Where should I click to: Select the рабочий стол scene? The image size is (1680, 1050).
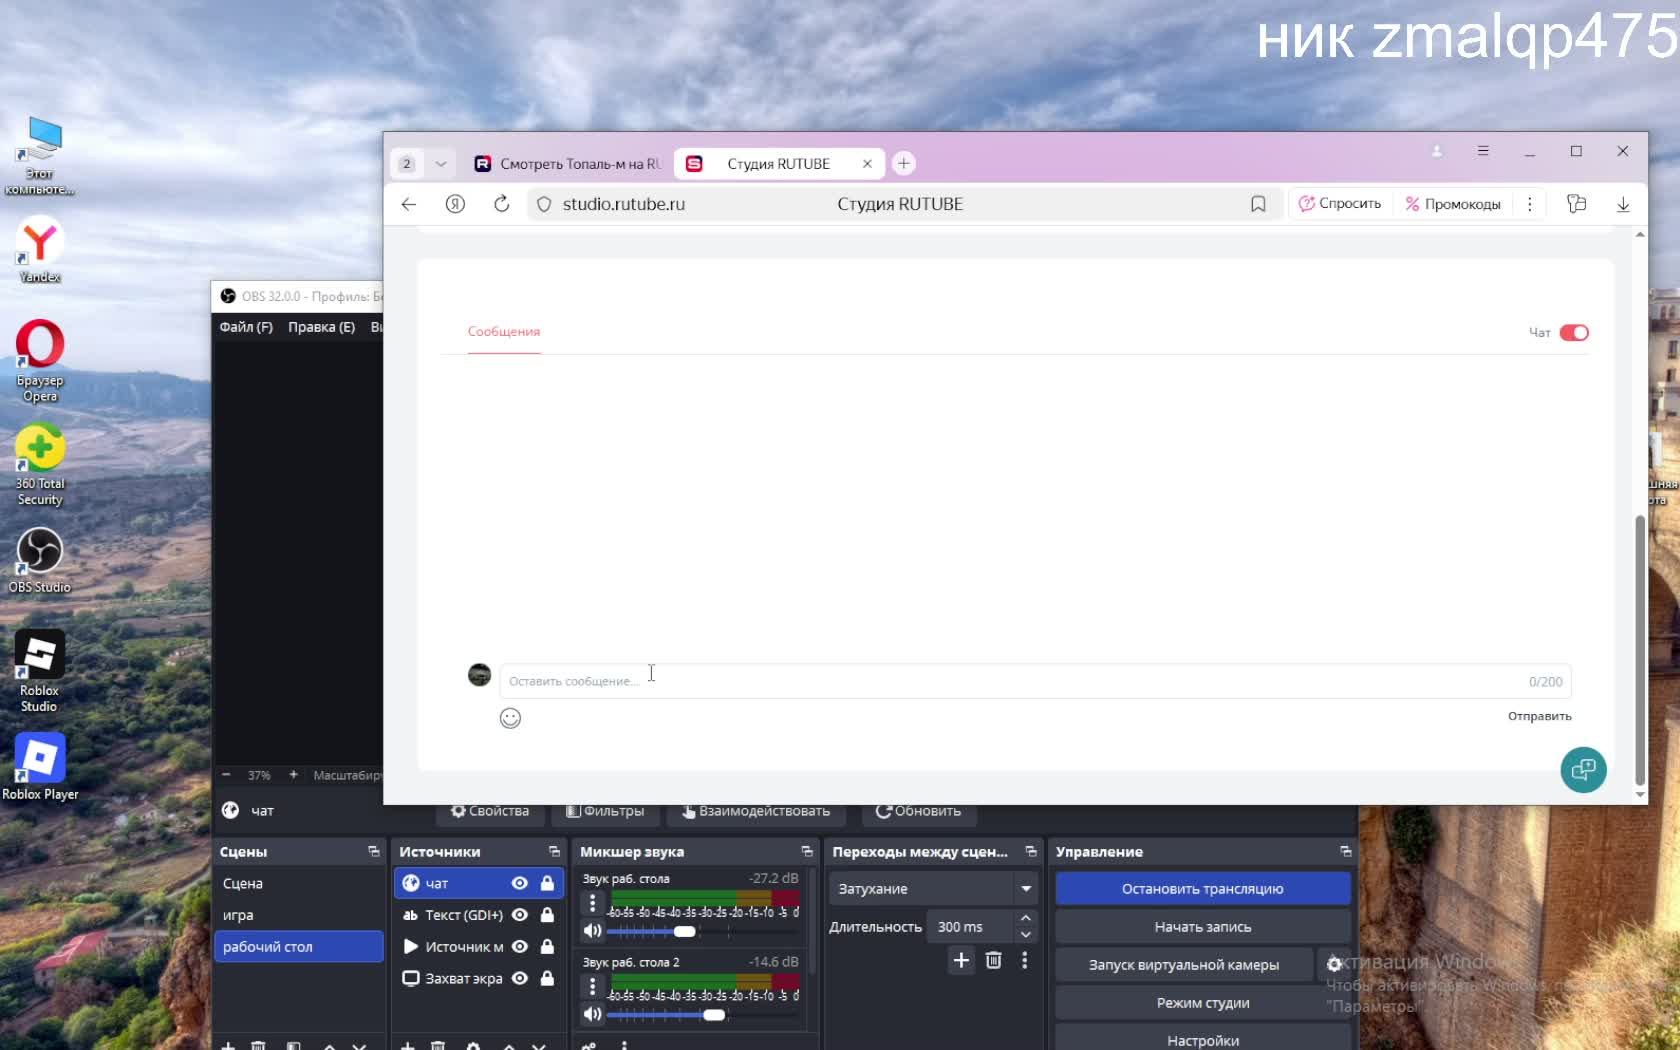pos(299,947)
